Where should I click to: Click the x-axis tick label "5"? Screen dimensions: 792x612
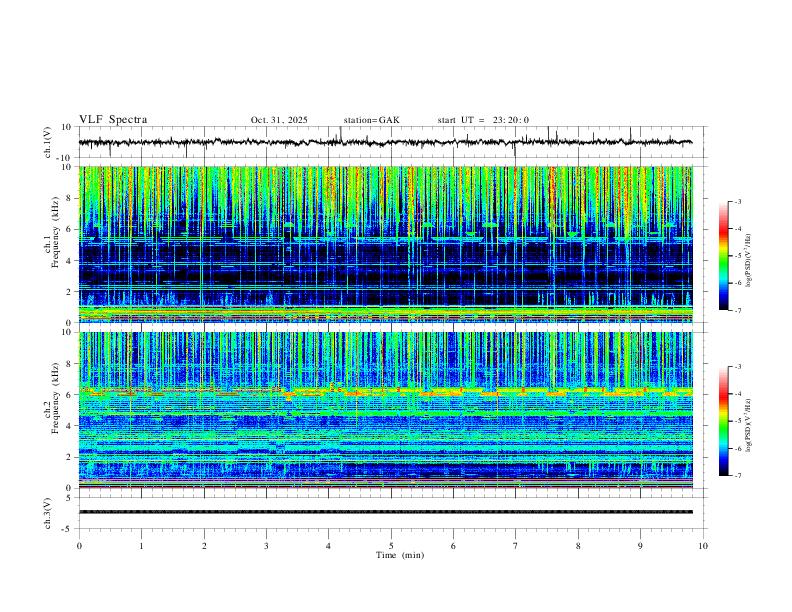[391, 546]
